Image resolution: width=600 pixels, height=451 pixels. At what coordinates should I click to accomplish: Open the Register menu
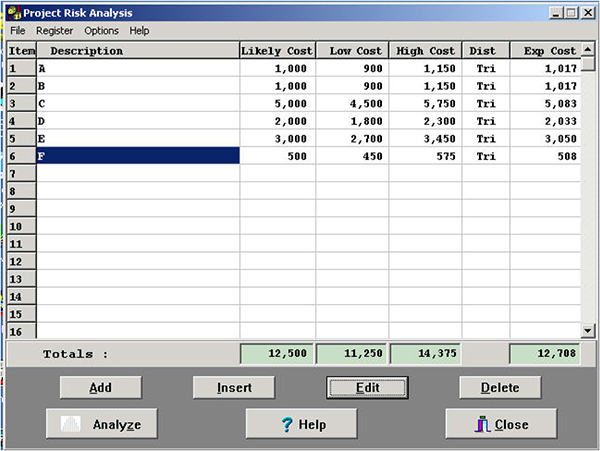click(54, 31)
